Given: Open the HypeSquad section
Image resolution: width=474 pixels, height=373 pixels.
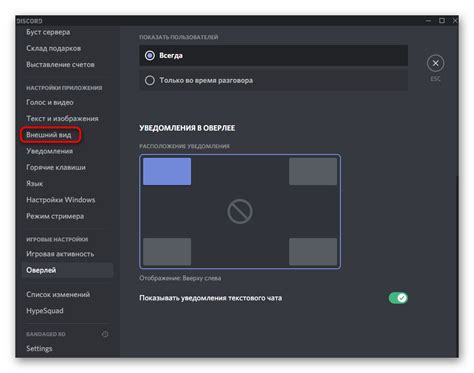Looking at the screenshot, I should coord(45,311).
